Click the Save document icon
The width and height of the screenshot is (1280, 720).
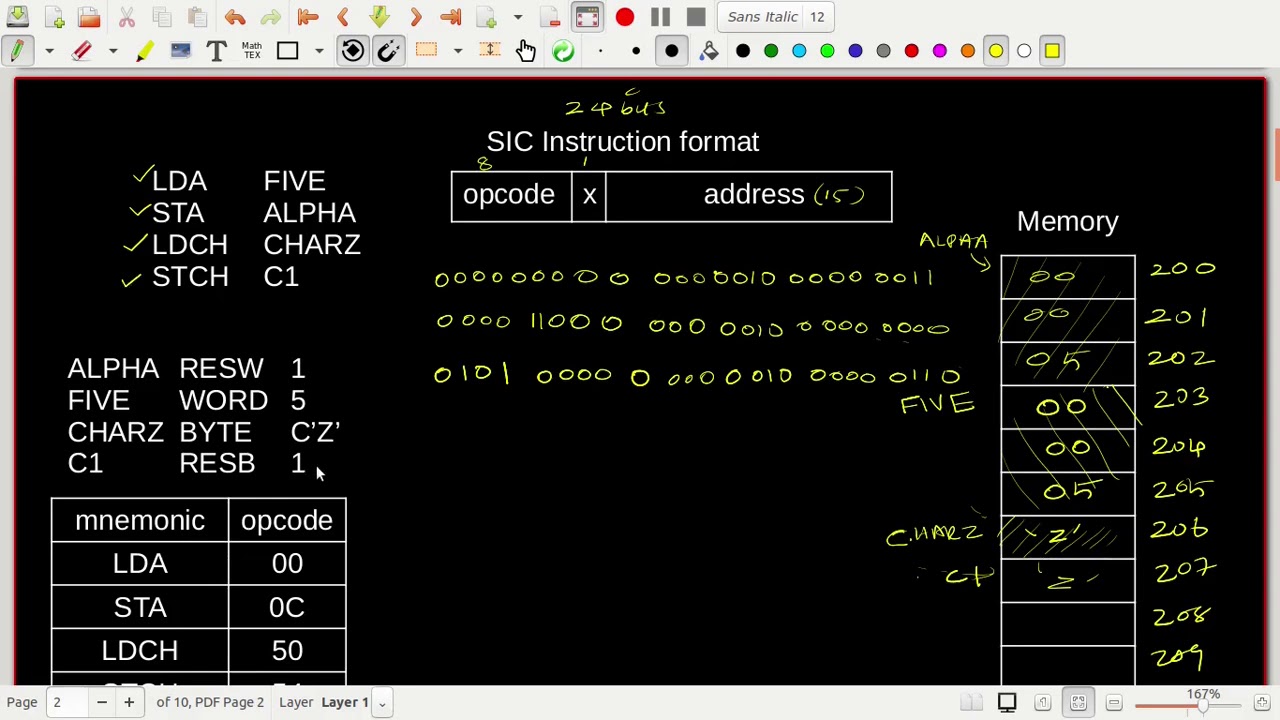tap(17, 17)
